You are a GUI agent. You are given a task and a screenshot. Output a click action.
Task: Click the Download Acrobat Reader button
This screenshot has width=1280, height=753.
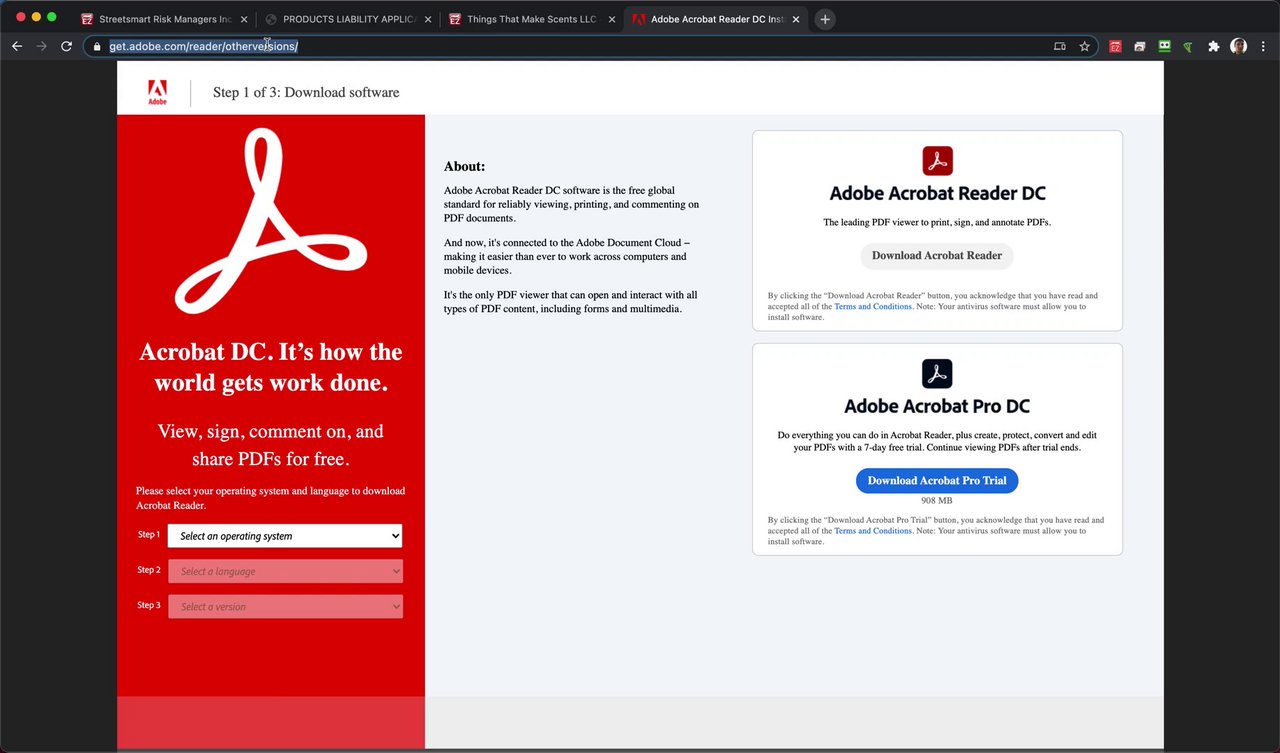(937, 256)
